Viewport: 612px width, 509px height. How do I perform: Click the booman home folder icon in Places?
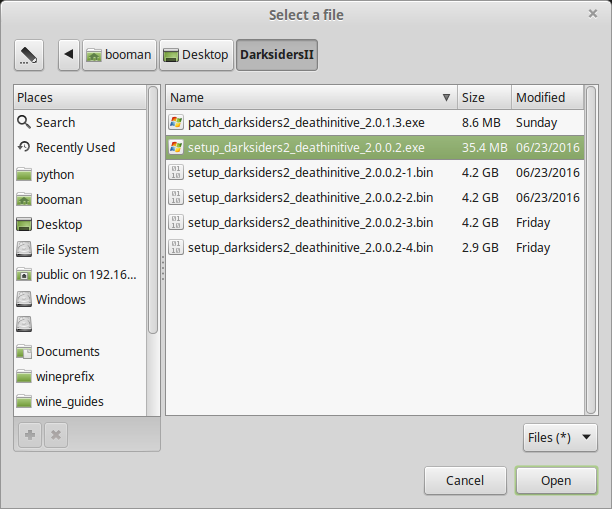24,199
